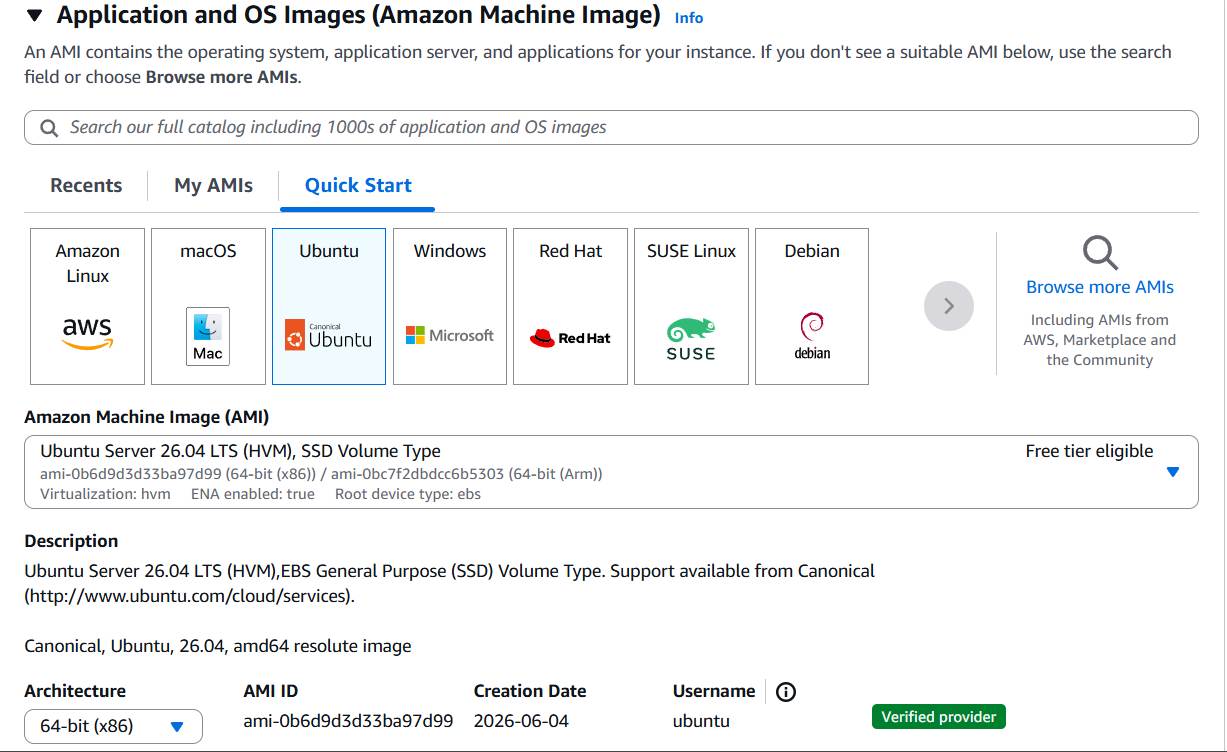
Task: Click the Red Hat logo icon
Action: point(570,338)
